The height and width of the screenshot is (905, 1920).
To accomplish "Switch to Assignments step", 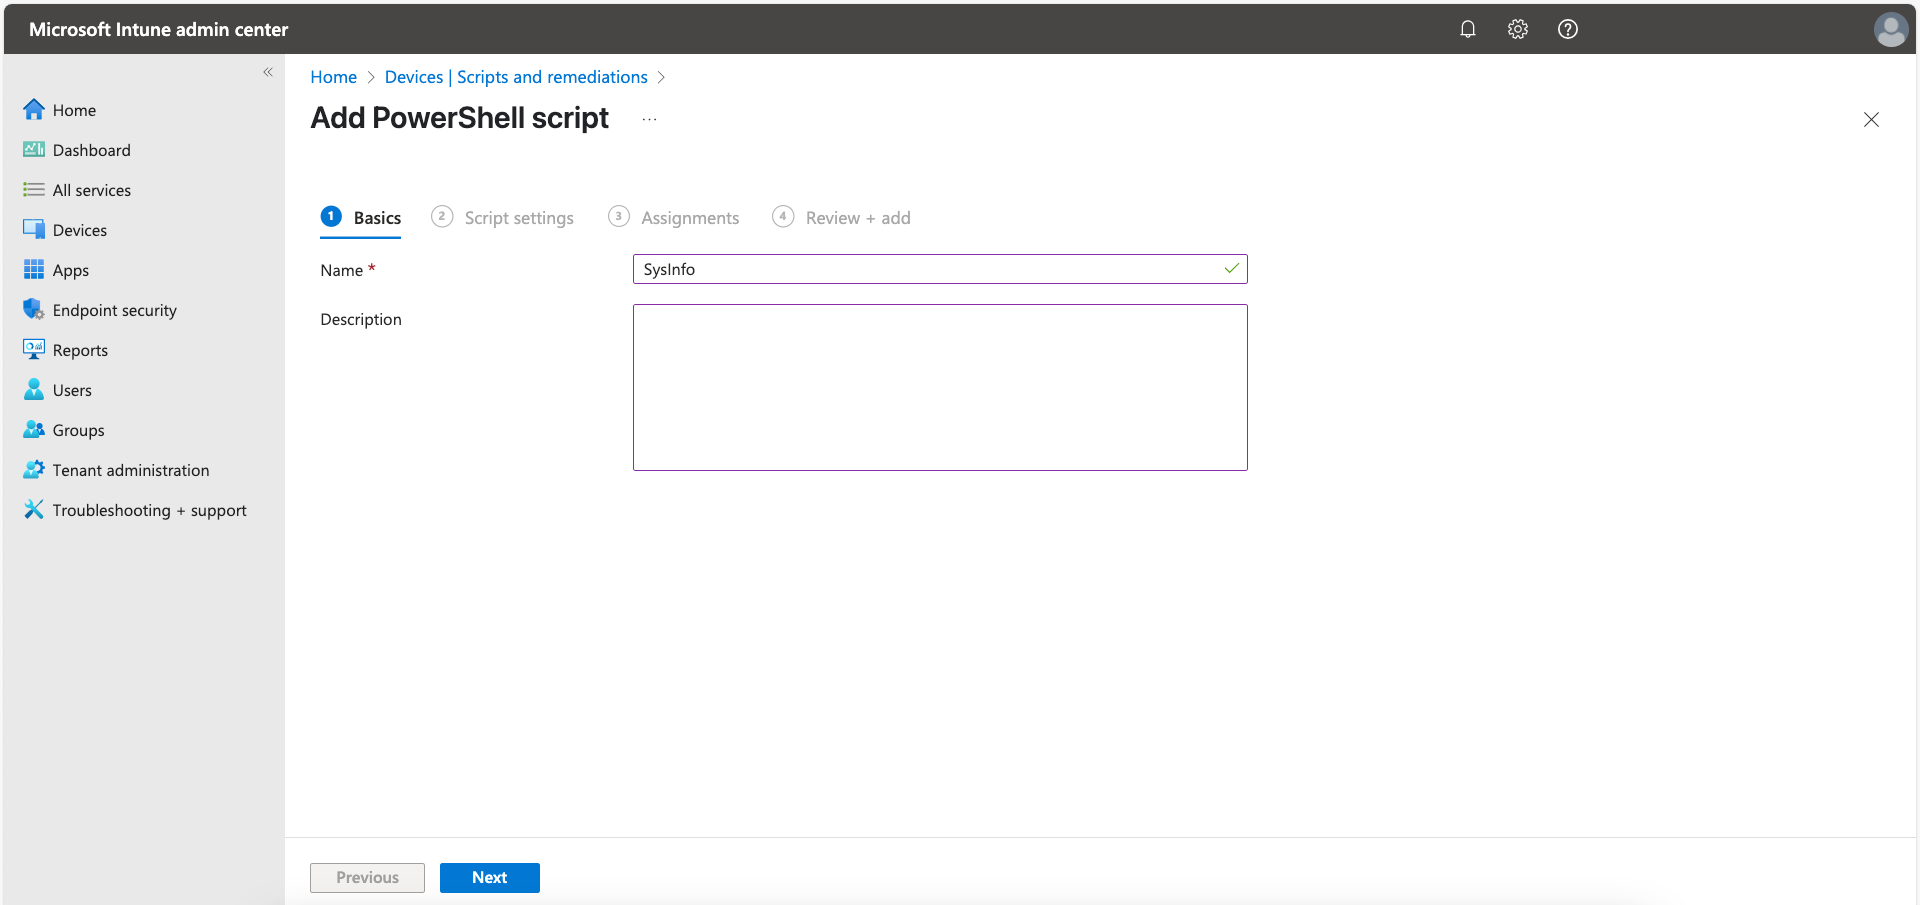I will tap(674, 218).
